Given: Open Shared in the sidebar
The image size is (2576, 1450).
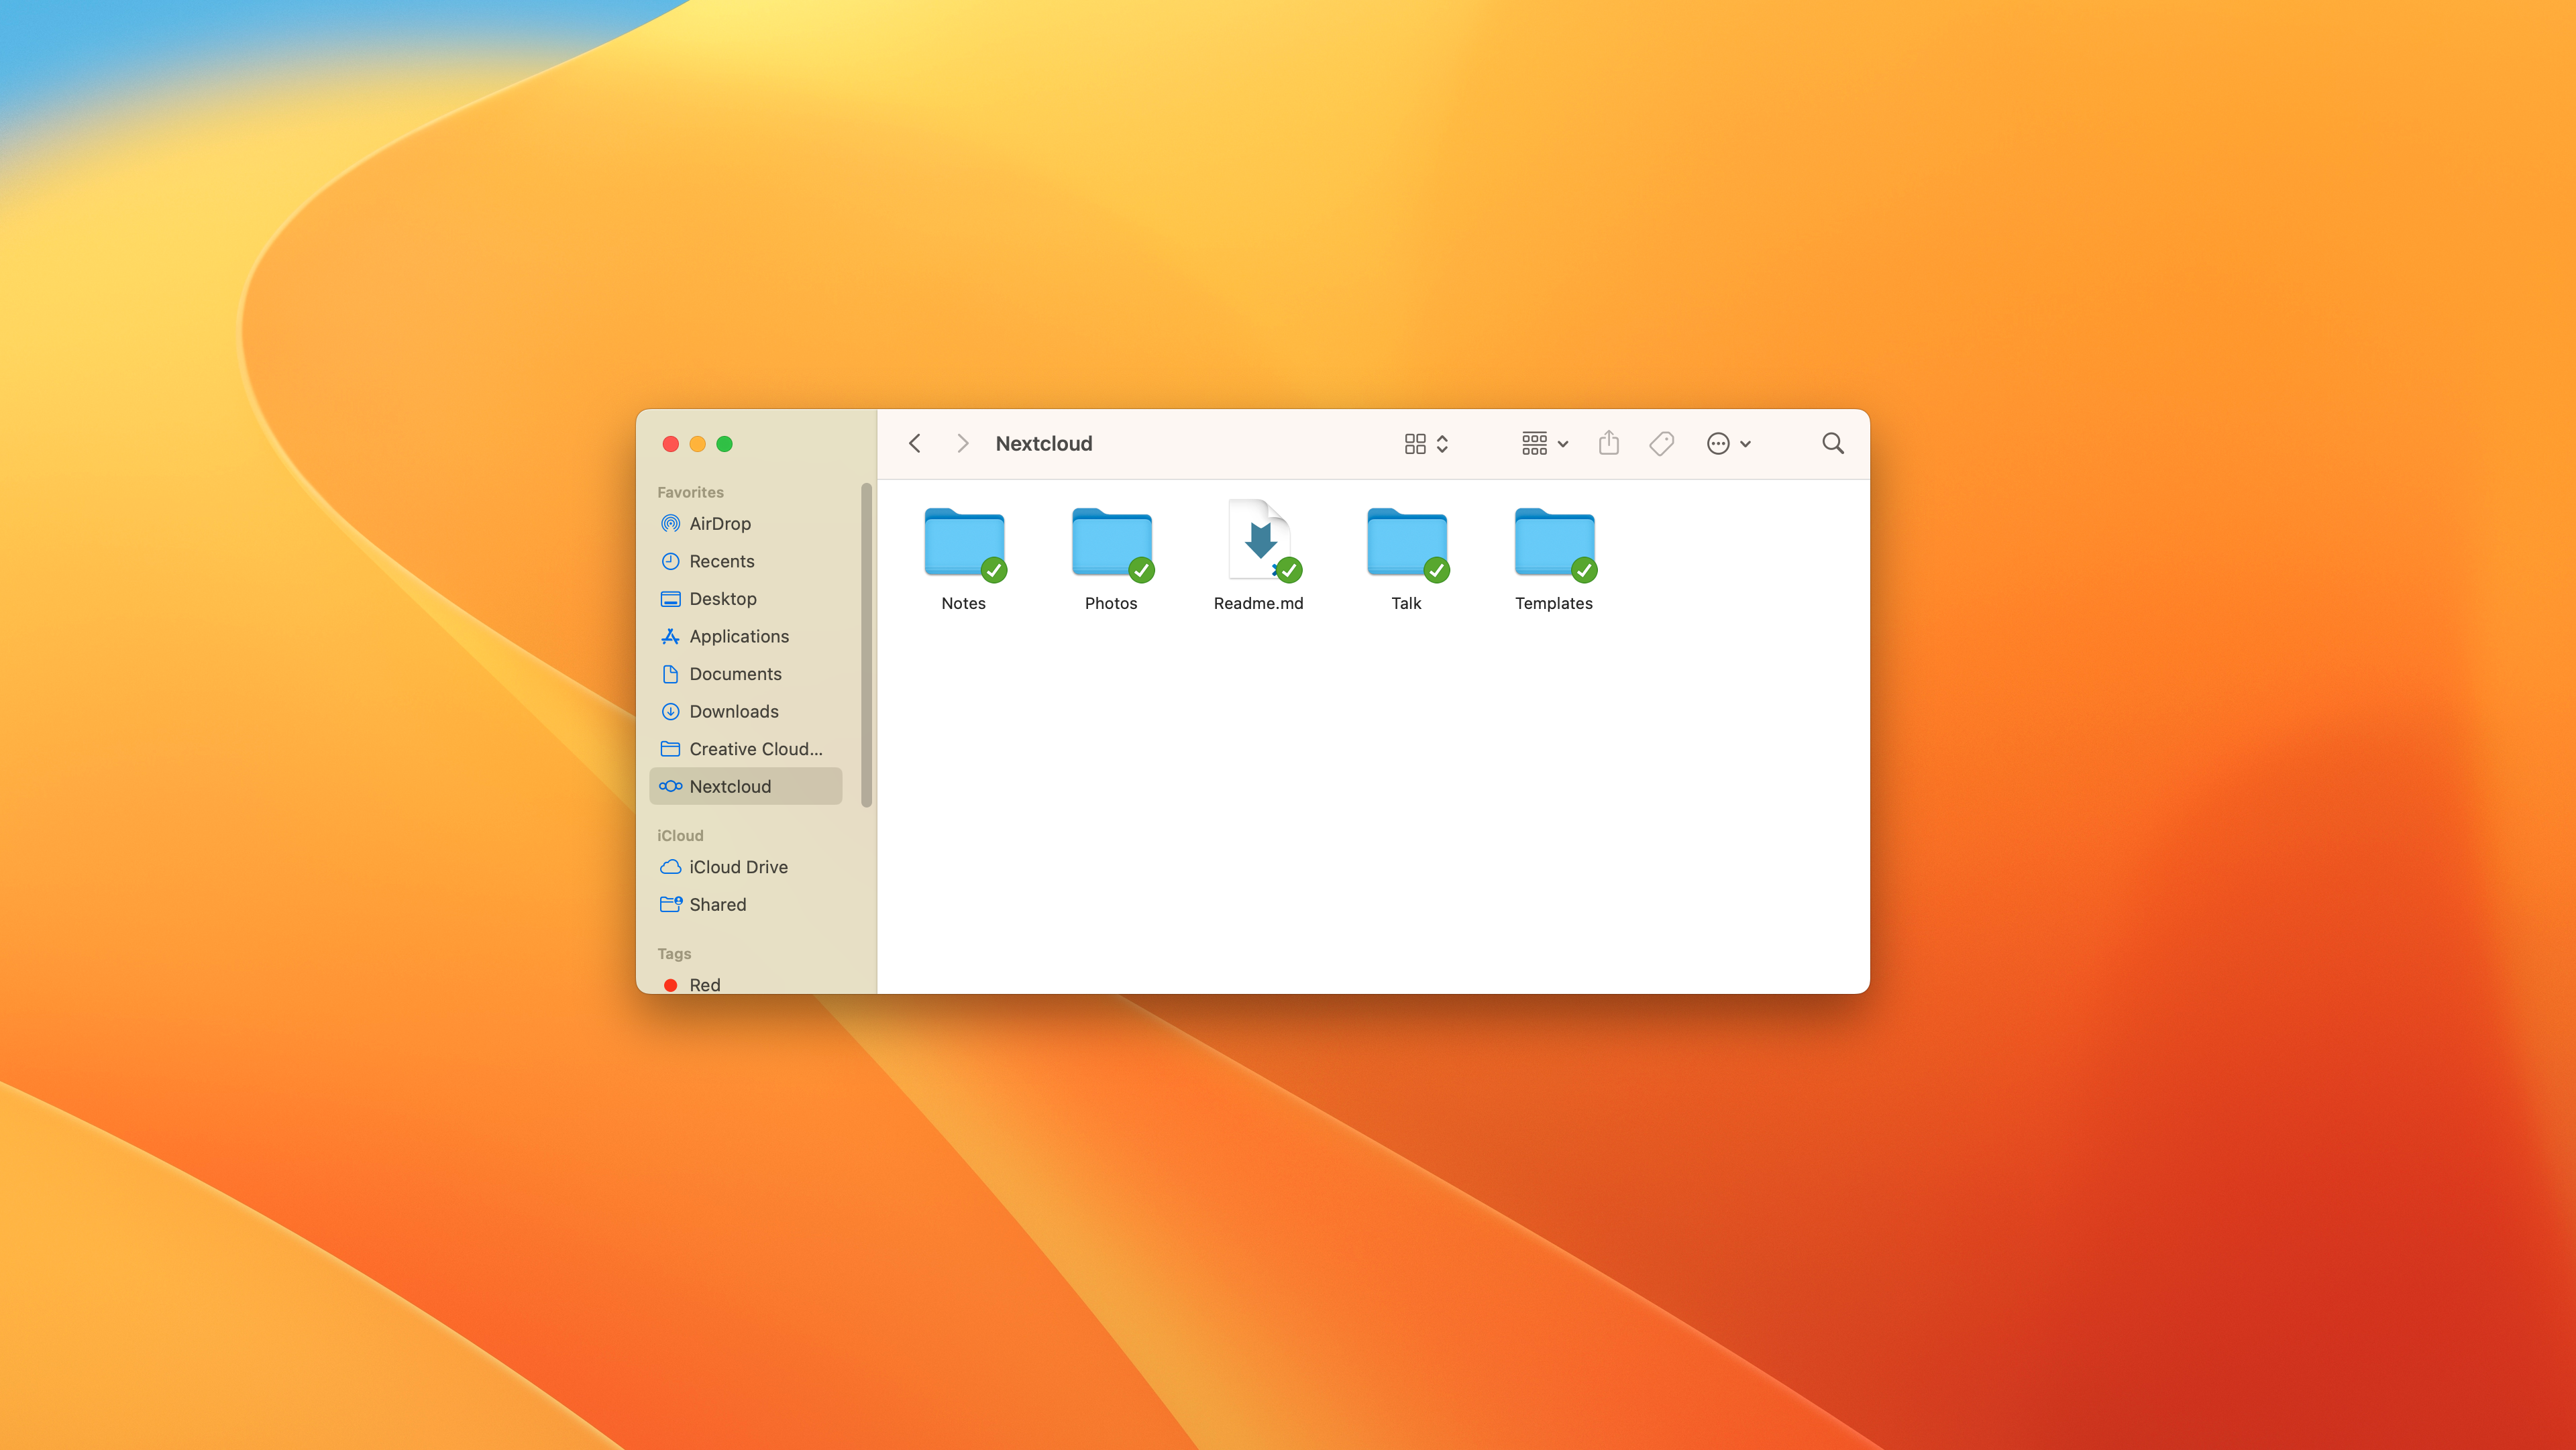Looking at the screenshot, I should pos(746,904).
